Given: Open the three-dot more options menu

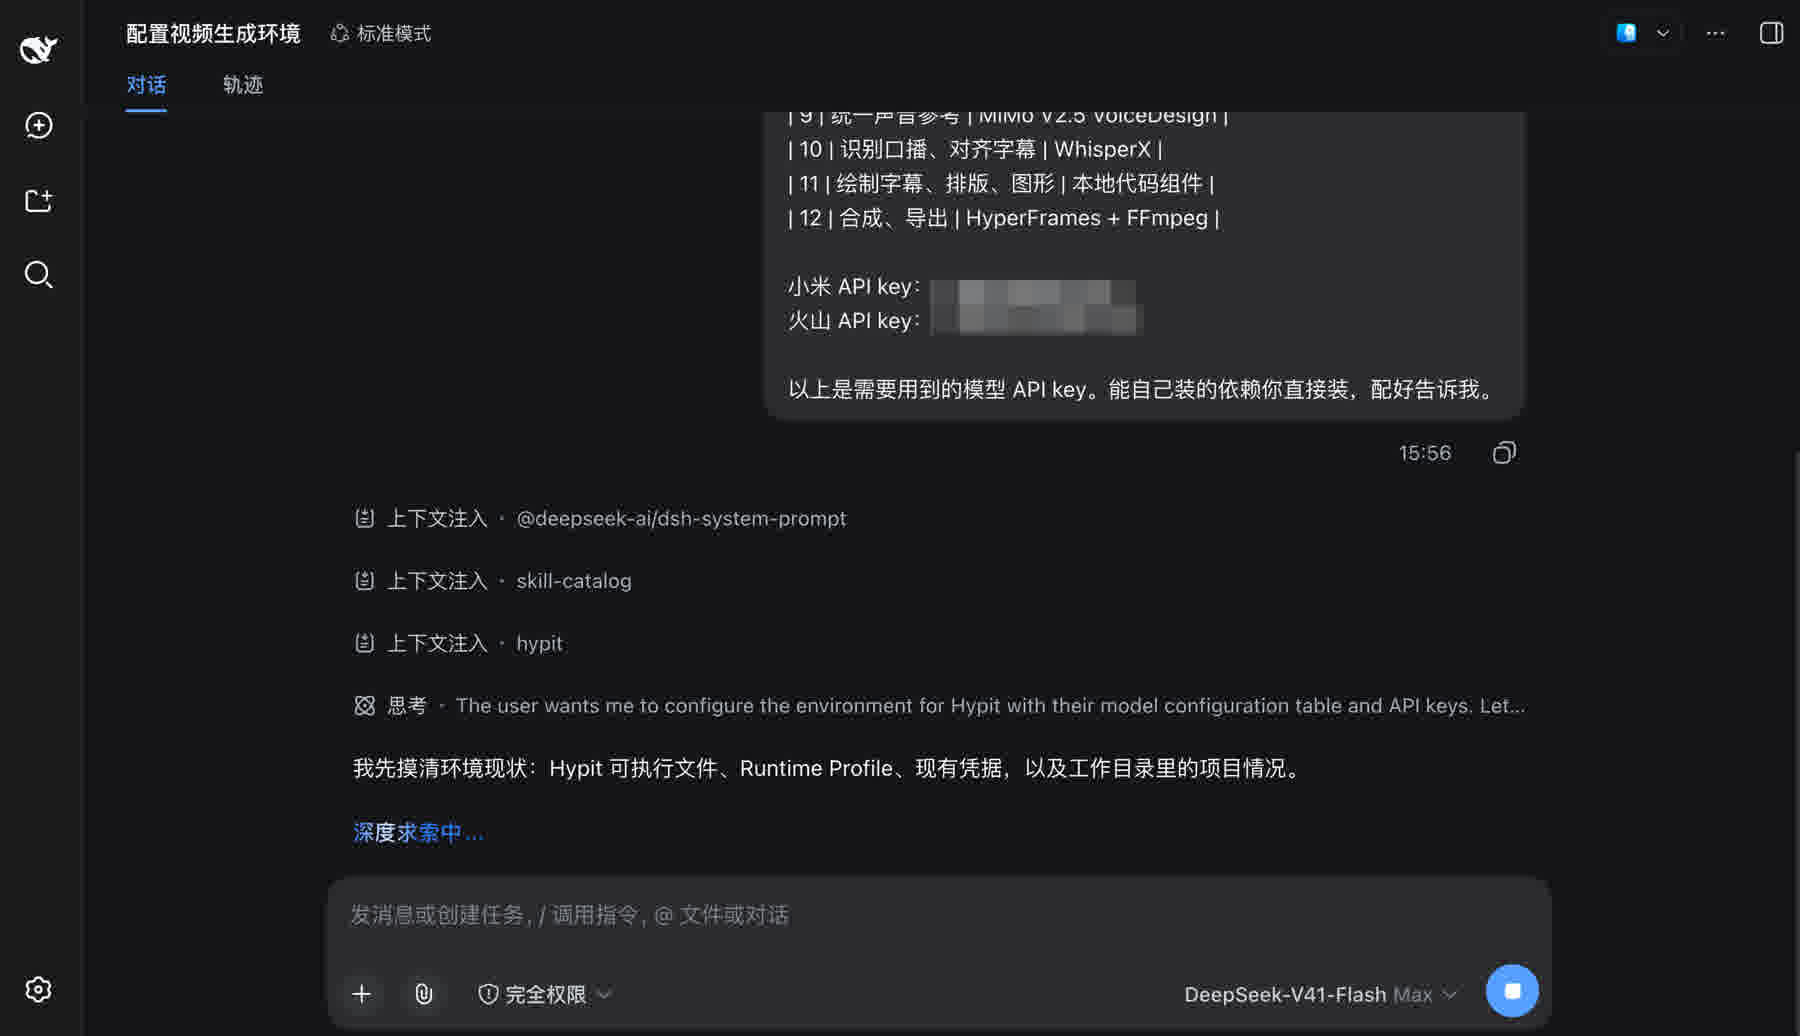Looking at the screenshot, I should click(x=1715, y=33).
